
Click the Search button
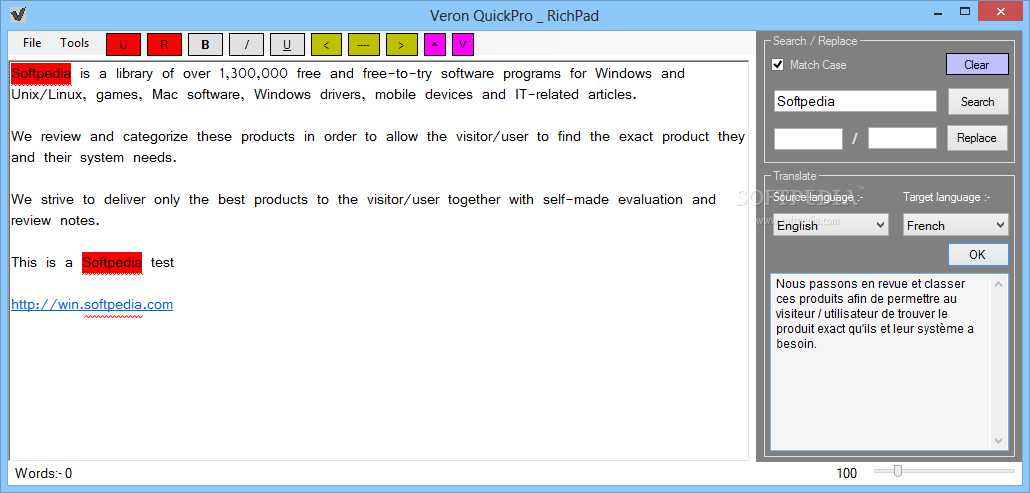click(977, 102)
